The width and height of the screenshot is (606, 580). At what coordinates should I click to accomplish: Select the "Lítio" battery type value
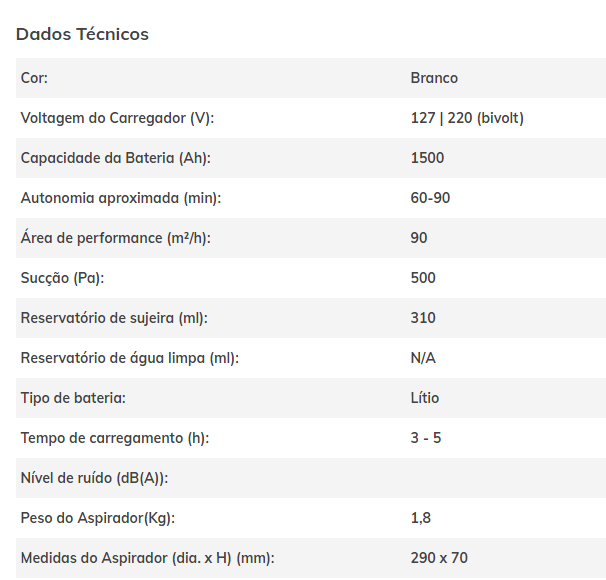coord(425,398)
